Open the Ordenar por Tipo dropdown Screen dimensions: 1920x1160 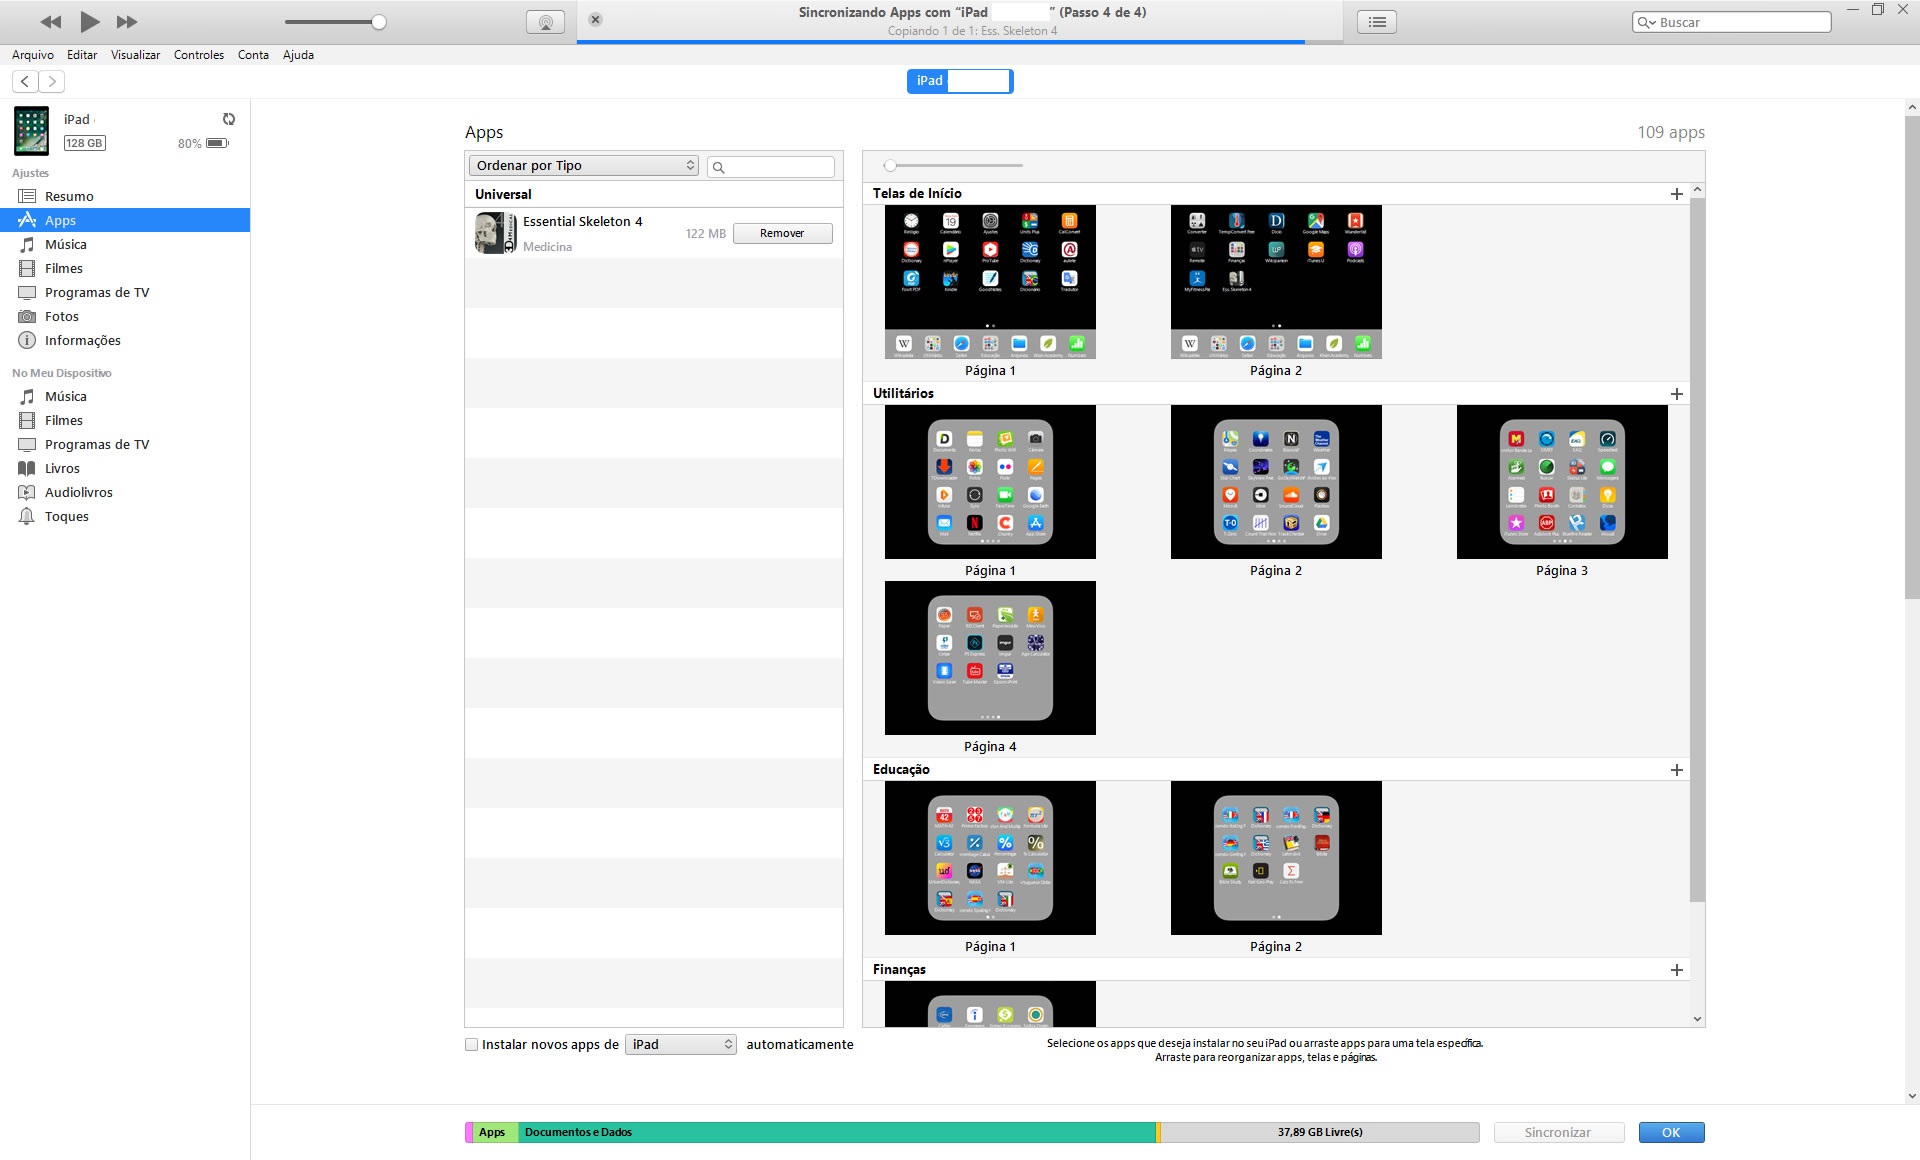585,165
